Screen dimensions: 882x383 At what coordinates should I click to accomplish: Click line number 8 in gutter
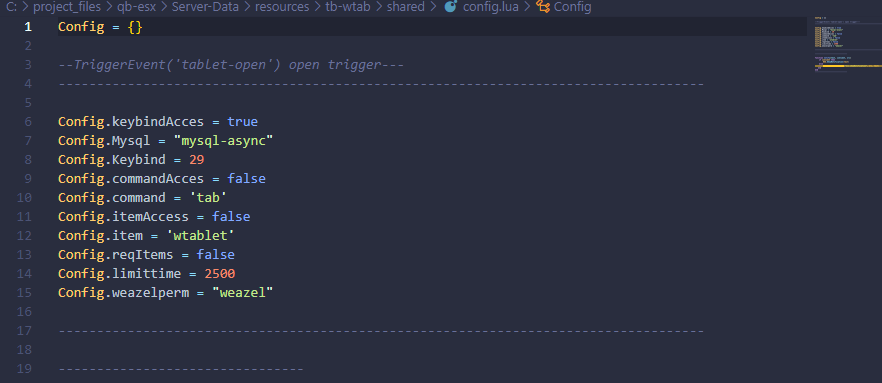28,160
